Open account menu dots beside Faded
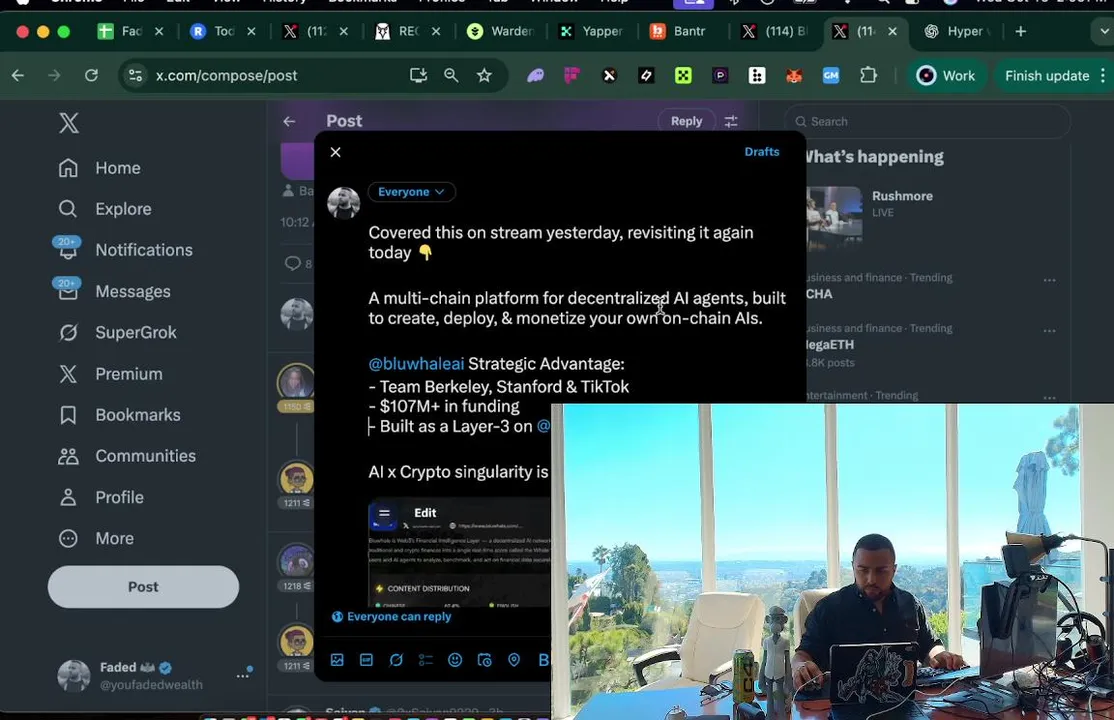The width and height of the screenshot is (1114, 720). [x=242, y=676]
